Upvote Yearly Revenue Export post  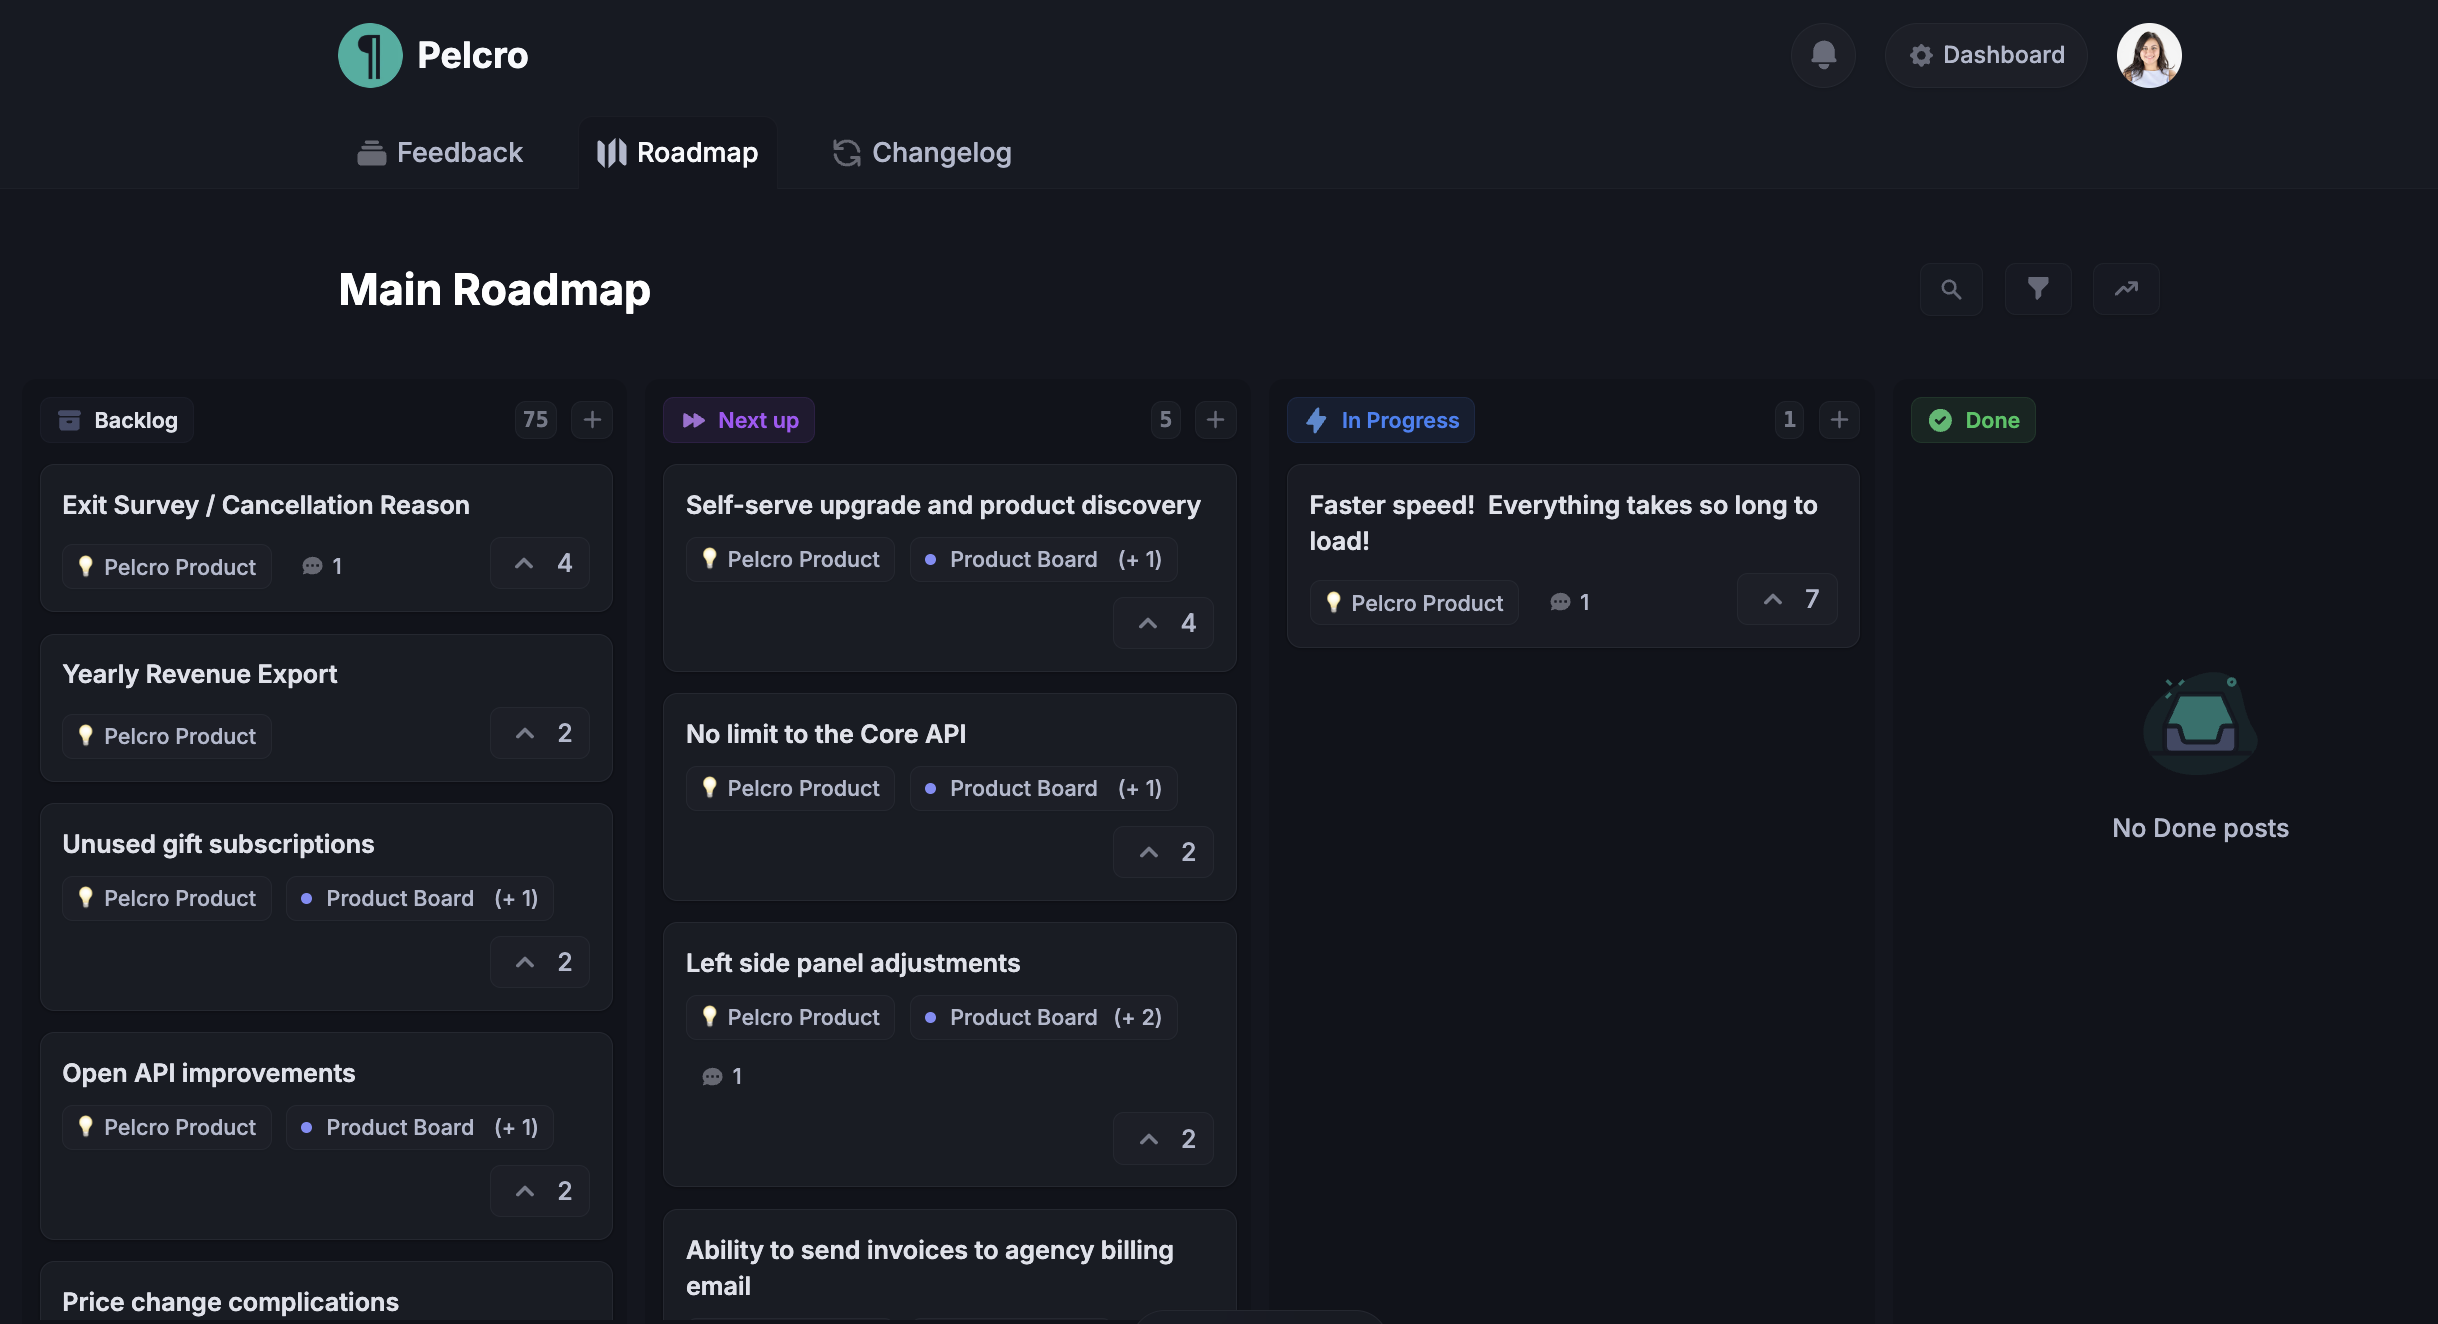click(540, 733)
